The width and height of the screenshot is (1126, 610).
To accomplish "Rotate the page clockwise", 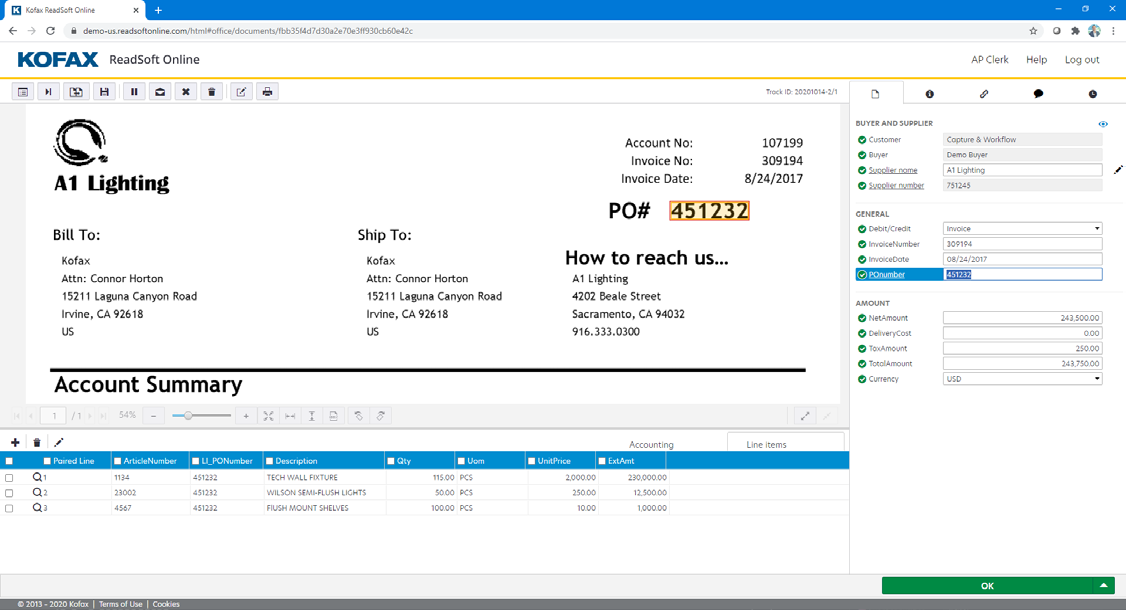I will pos(381,416).
